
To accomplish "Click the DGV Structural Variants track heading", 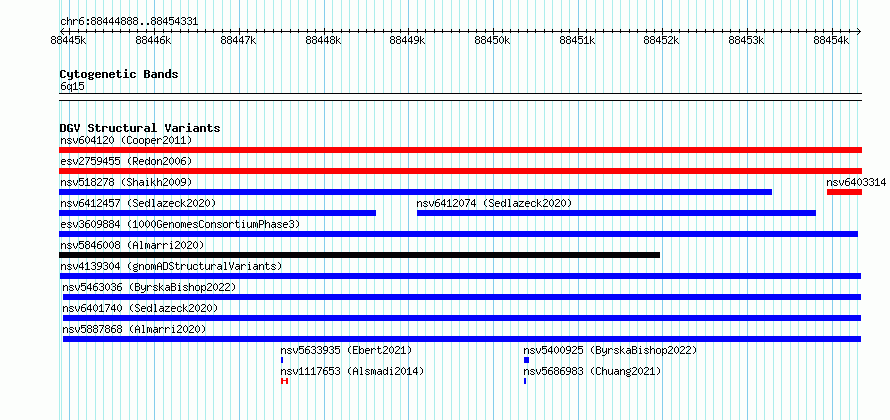I will point(140,128).
